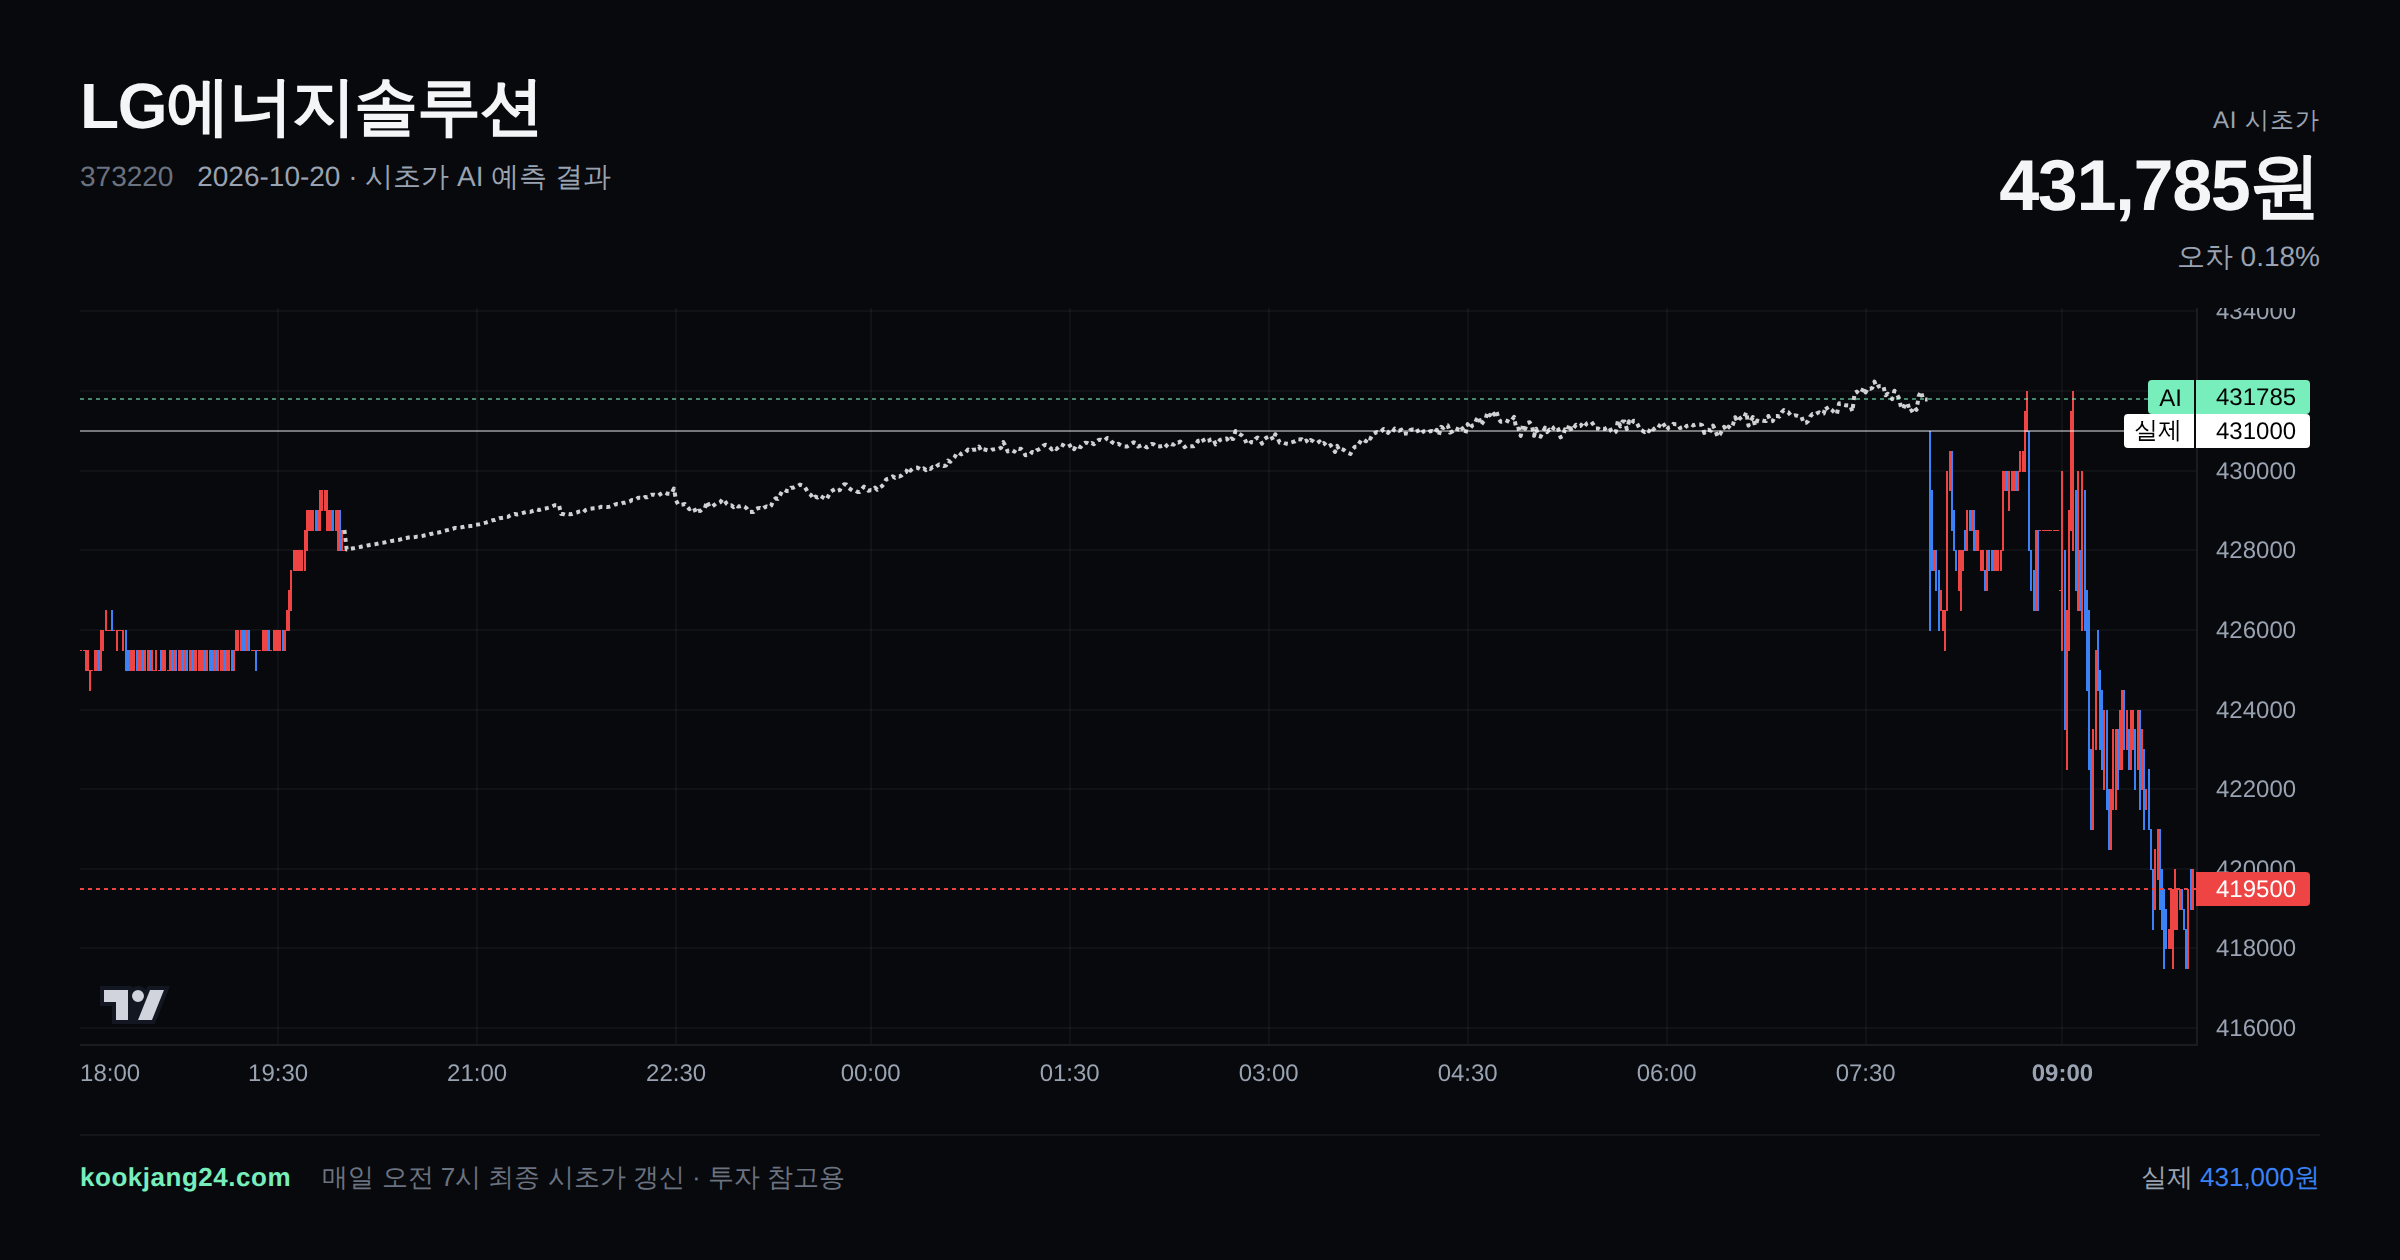The height and width of the screenshot is (1260, 2400).
Task: Click the 19:30 time axis label
Action: point(278,1073)
